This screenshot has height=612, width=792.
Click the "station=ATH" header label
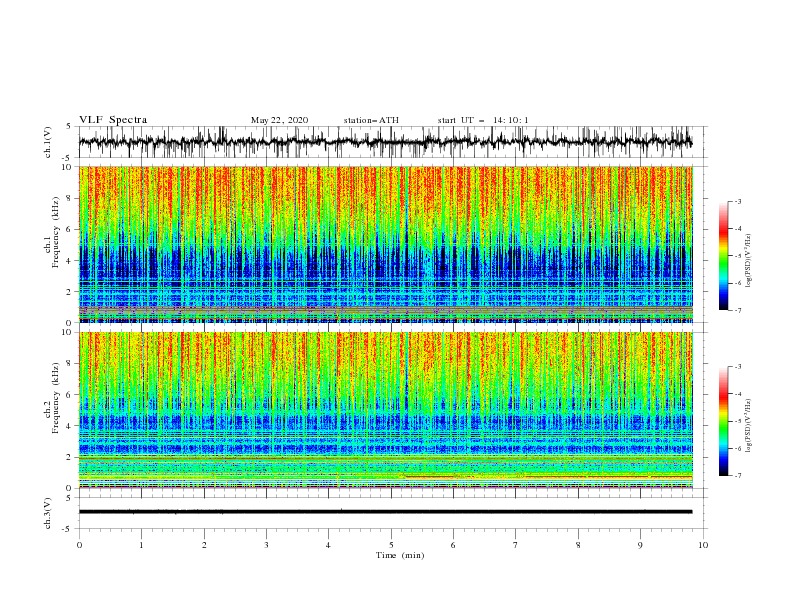click(x=371, y=120)
